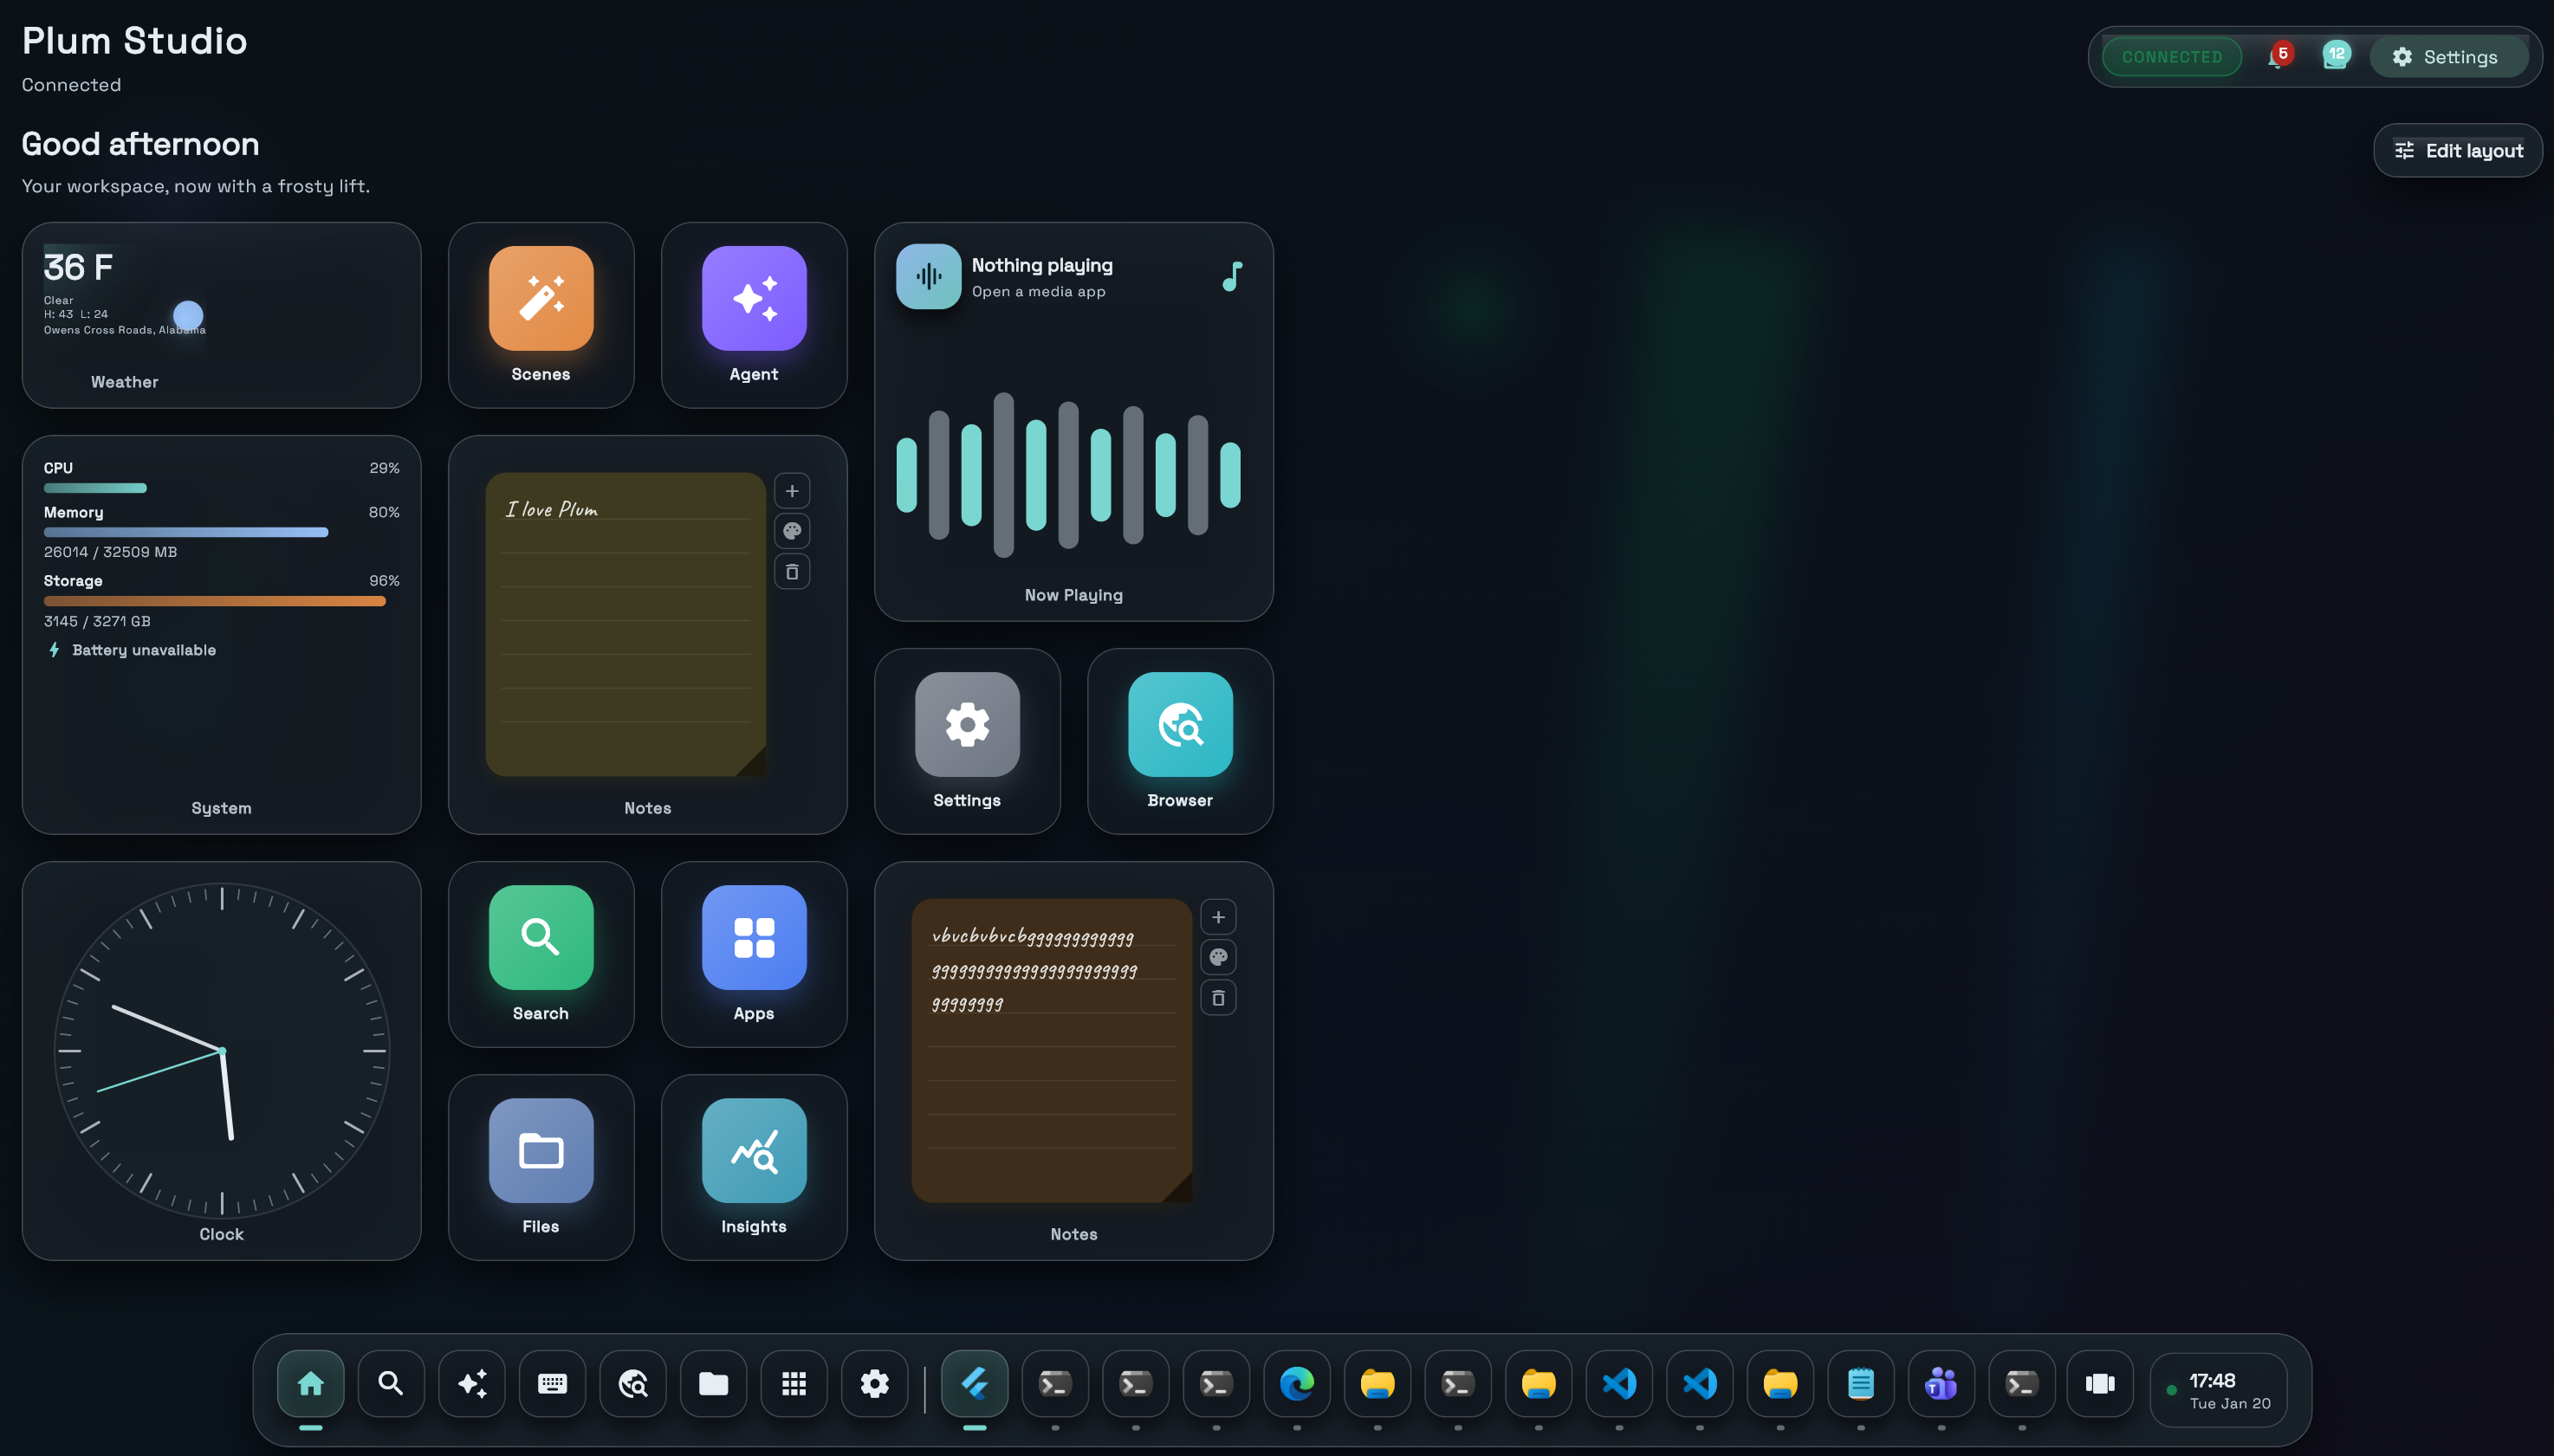Launch the Agent assistant widget
The width and height of the screenshot is (2554, 1456).
point(754,298)
